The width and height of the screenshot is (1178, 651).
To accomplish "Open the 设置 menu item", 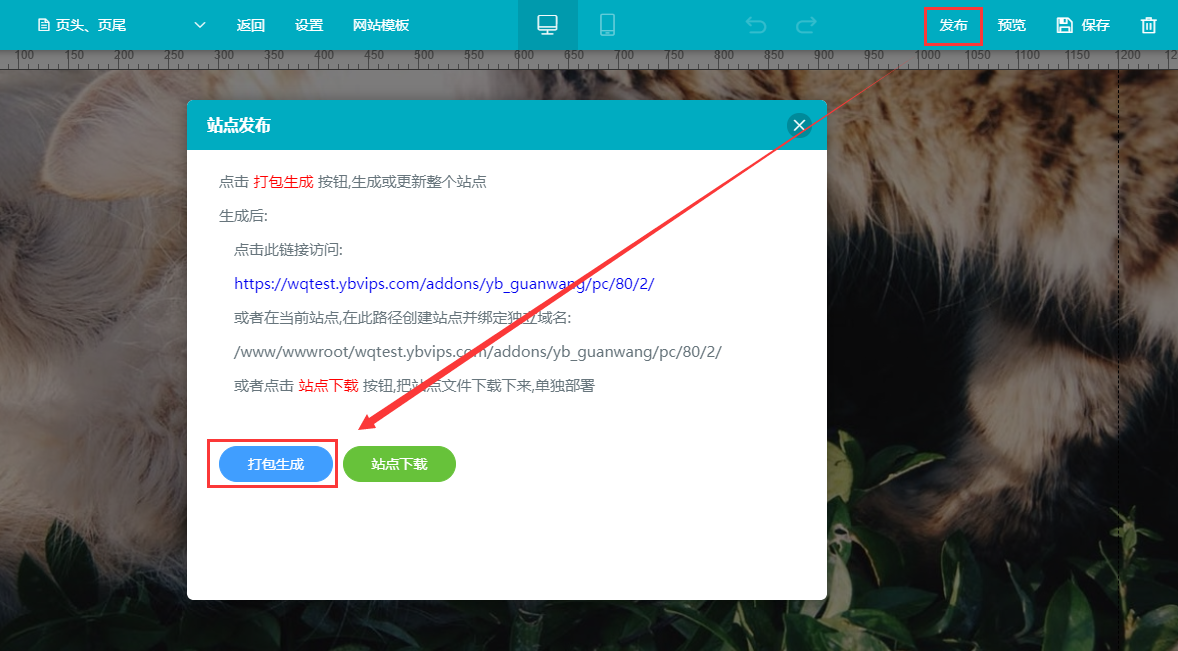I will click(309, 25).
